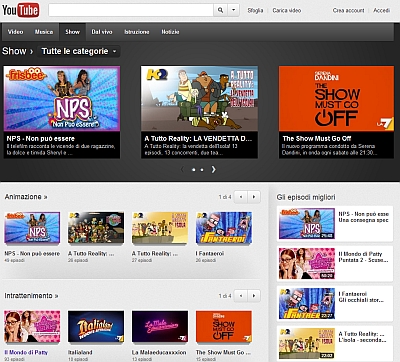400x362 pixels.
Task: Click The Show Must Go title in Intrattenimento
Action: 223,352
